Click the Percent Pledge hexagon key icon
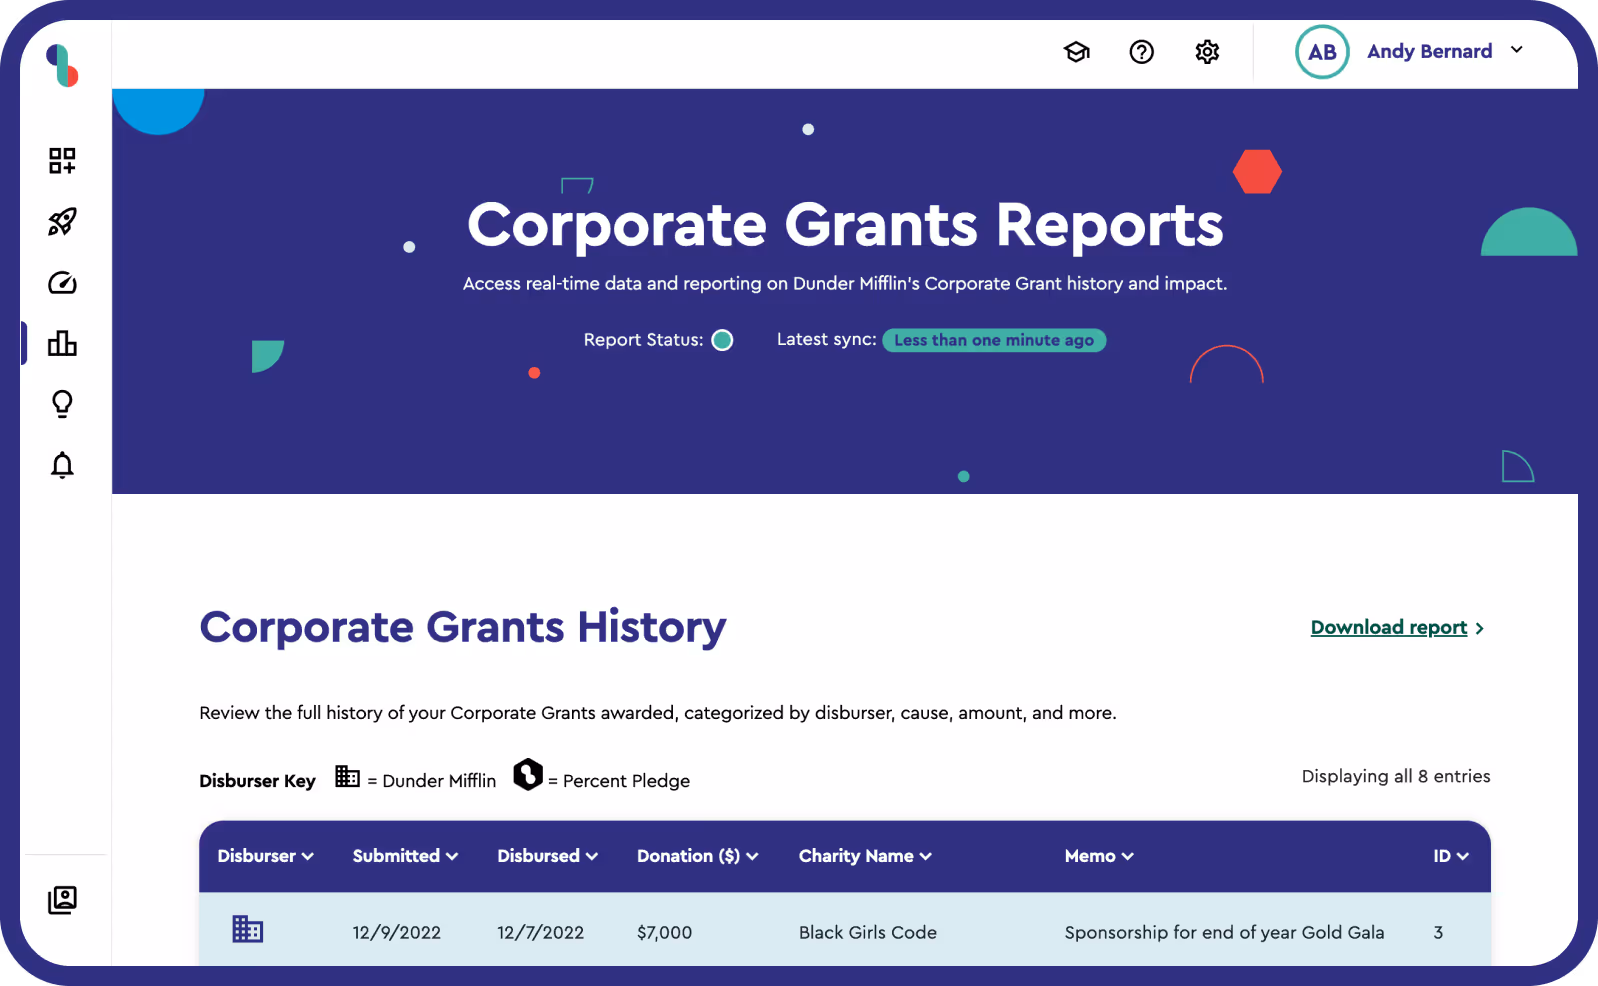The width and height of the screenshot is (1598, 986). [528, 774]
